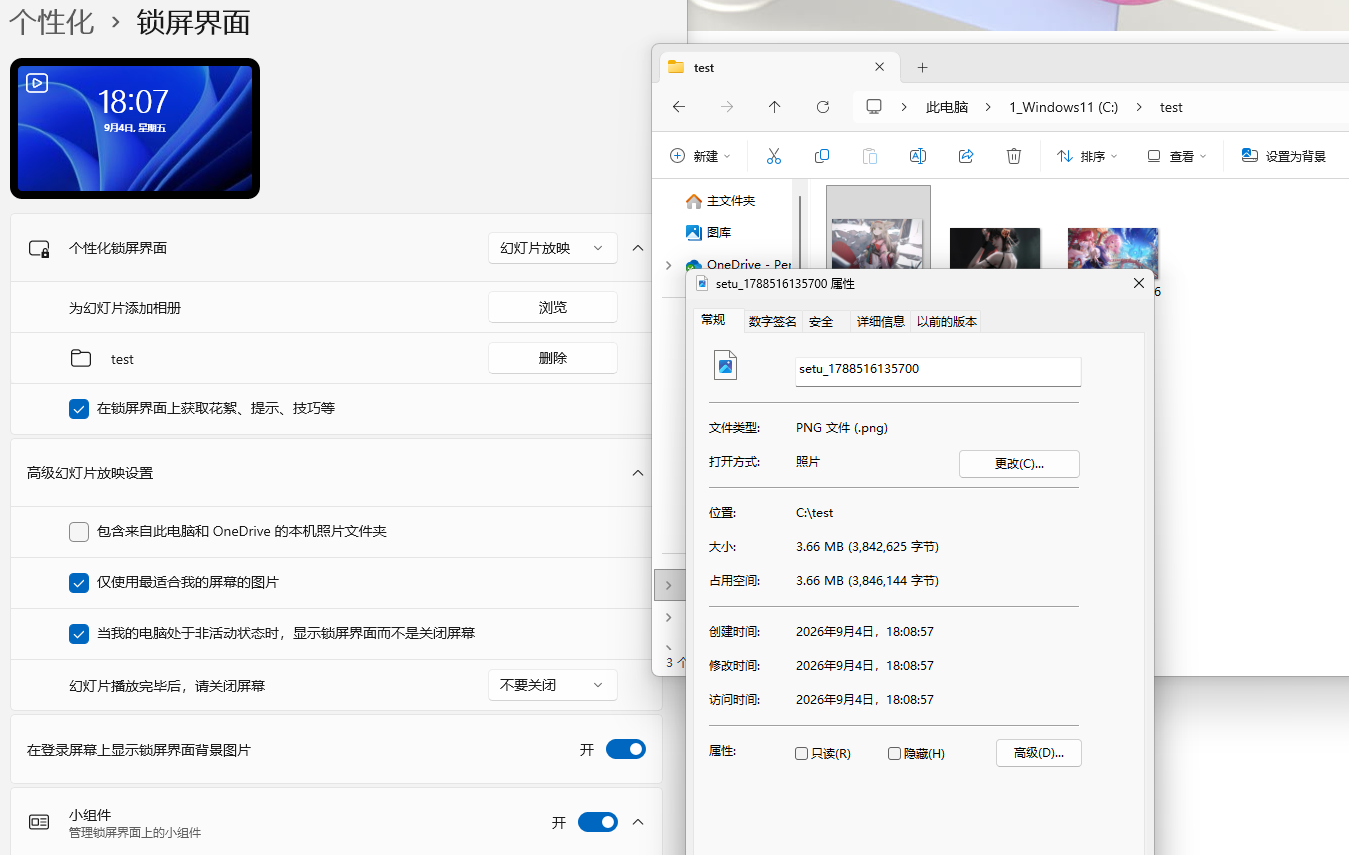Turn off the 小组件 switch
The height and width of the screenshot is (855, 1349).
598,822
